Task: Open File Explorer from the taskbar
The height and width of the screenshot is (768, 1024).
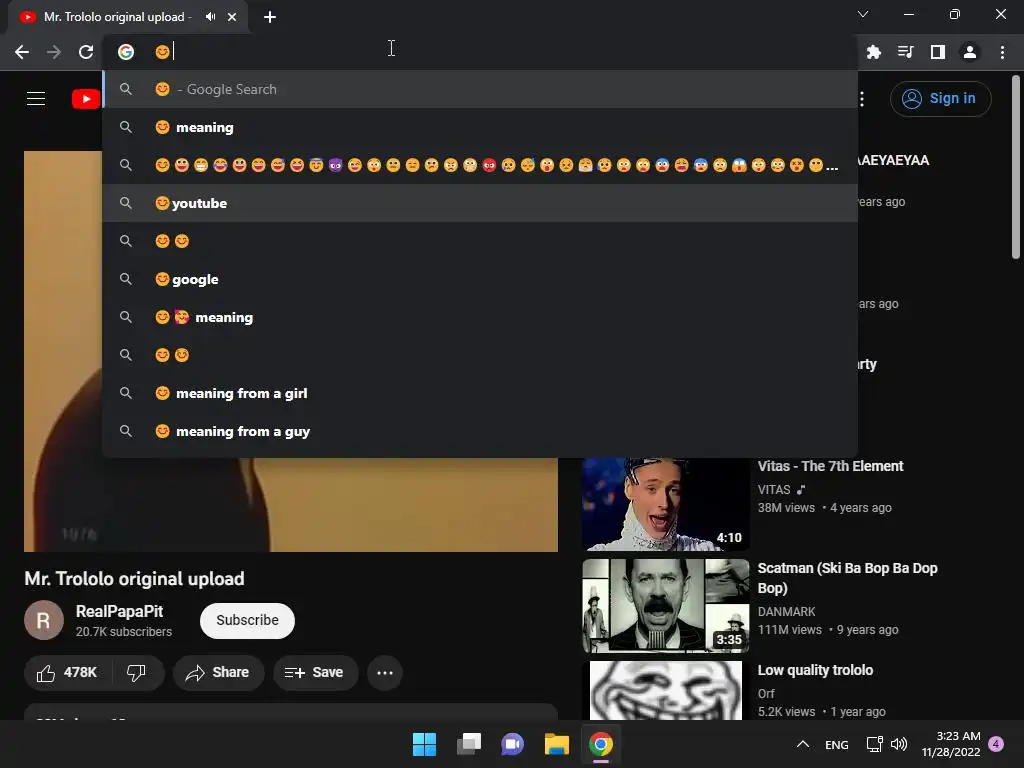Action: (x=556, y=744)
